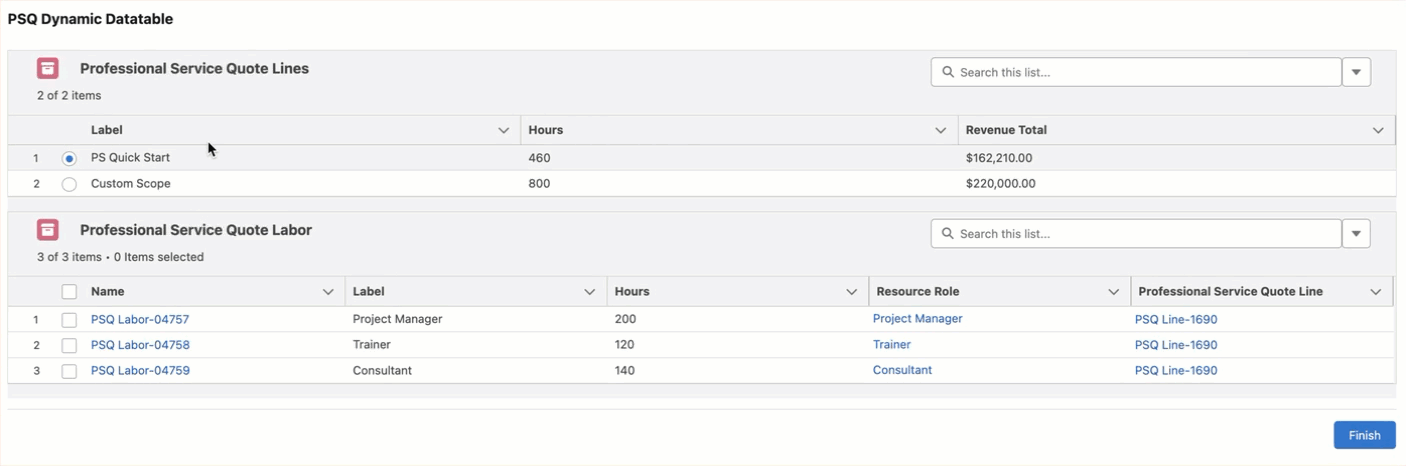
Task: Click the Professional Service Quote Labor heading
Action: pos(196,230)
